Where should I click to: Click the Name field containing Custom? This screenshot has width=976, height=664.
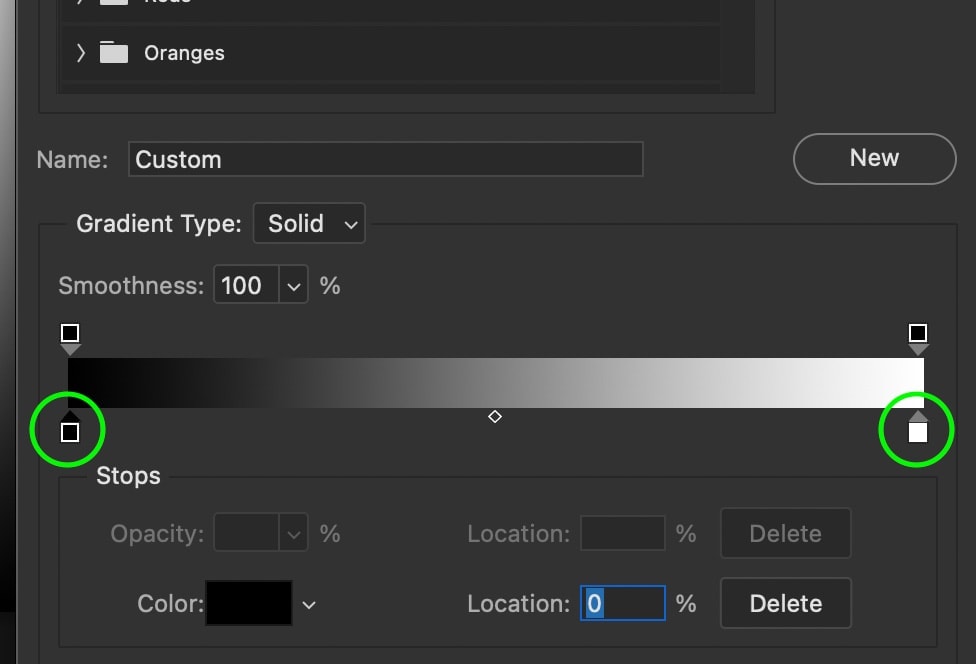click(x=385, y=159)
